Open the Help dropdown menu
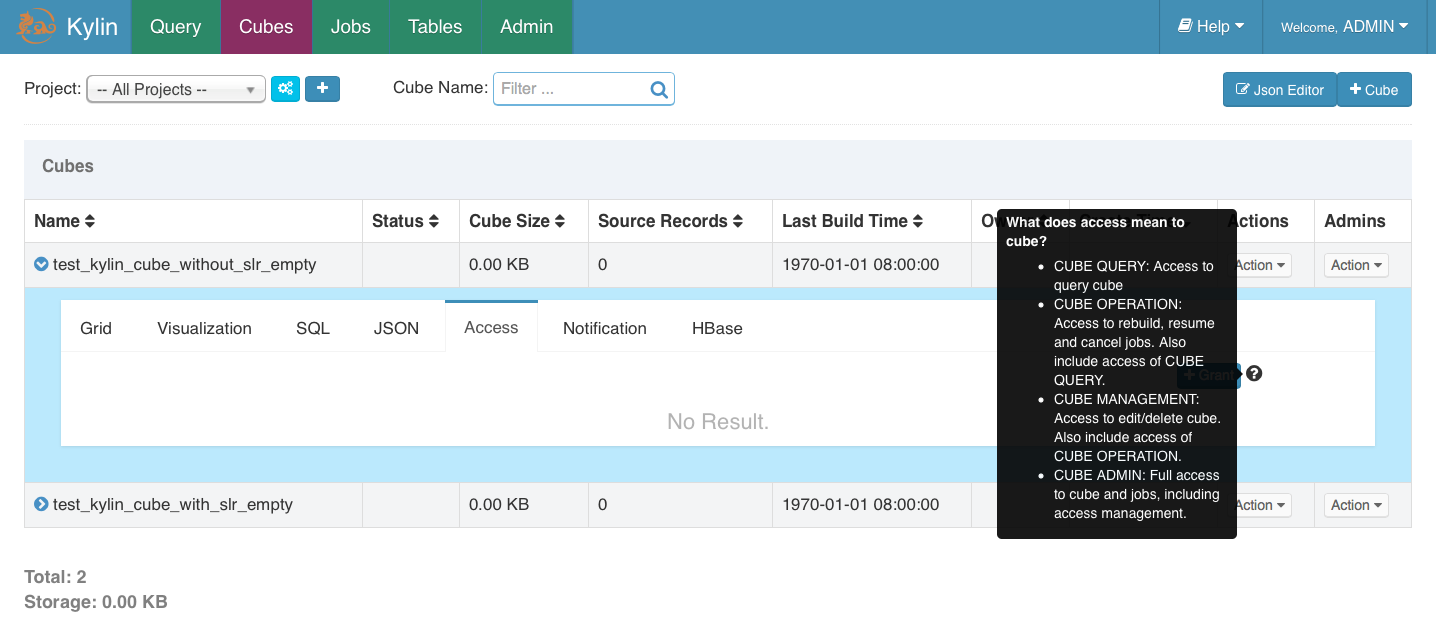Screen dimensions: 1436x634 (x=1211, y=27)
